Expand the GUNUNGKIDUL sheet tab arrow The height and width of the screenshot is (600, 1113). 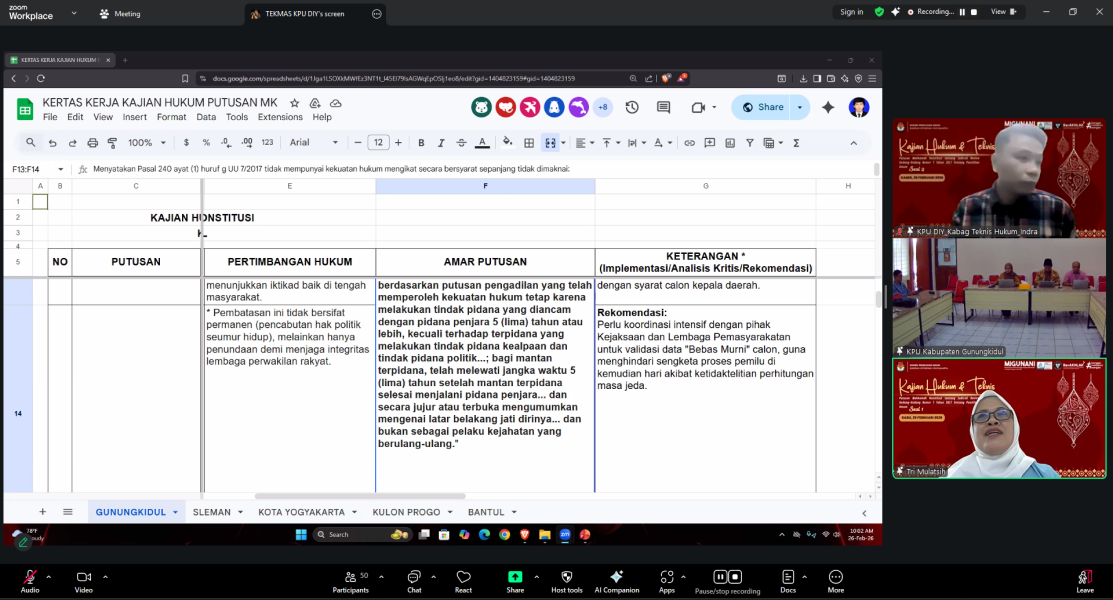pos(175,512)
